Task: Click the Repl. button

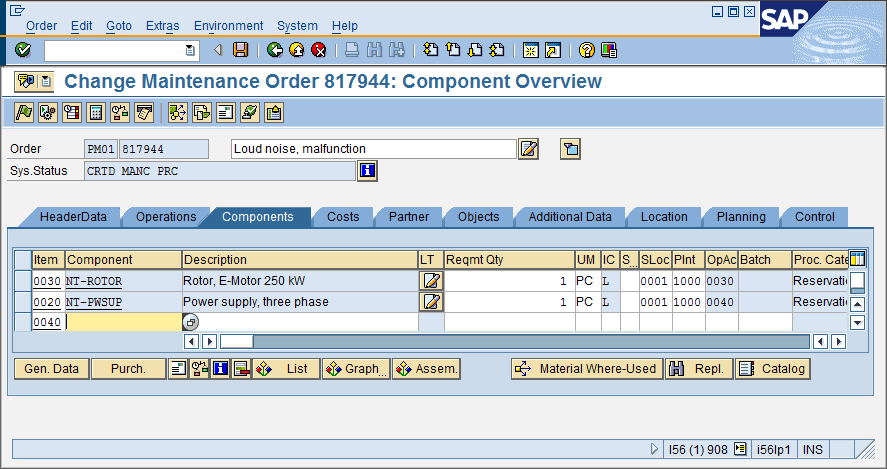Action: click(x=699, y=369)
